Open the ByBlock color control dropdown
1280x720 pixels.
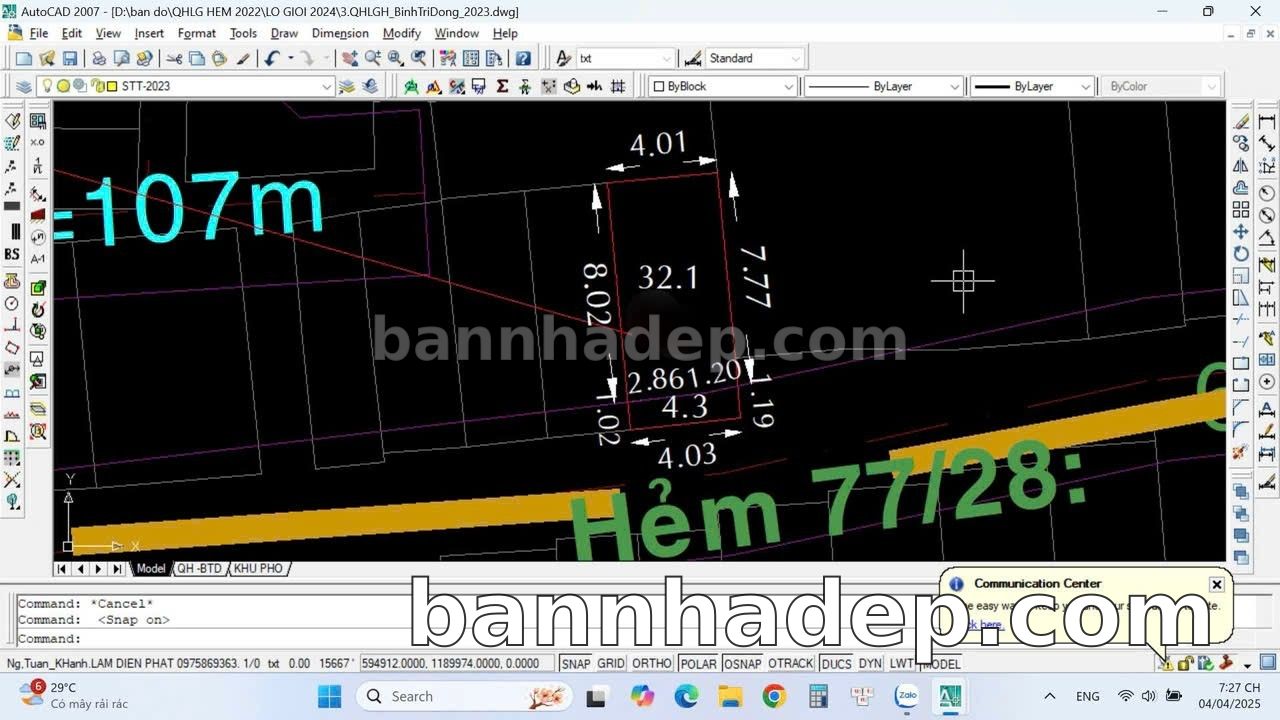coord(788,86)
